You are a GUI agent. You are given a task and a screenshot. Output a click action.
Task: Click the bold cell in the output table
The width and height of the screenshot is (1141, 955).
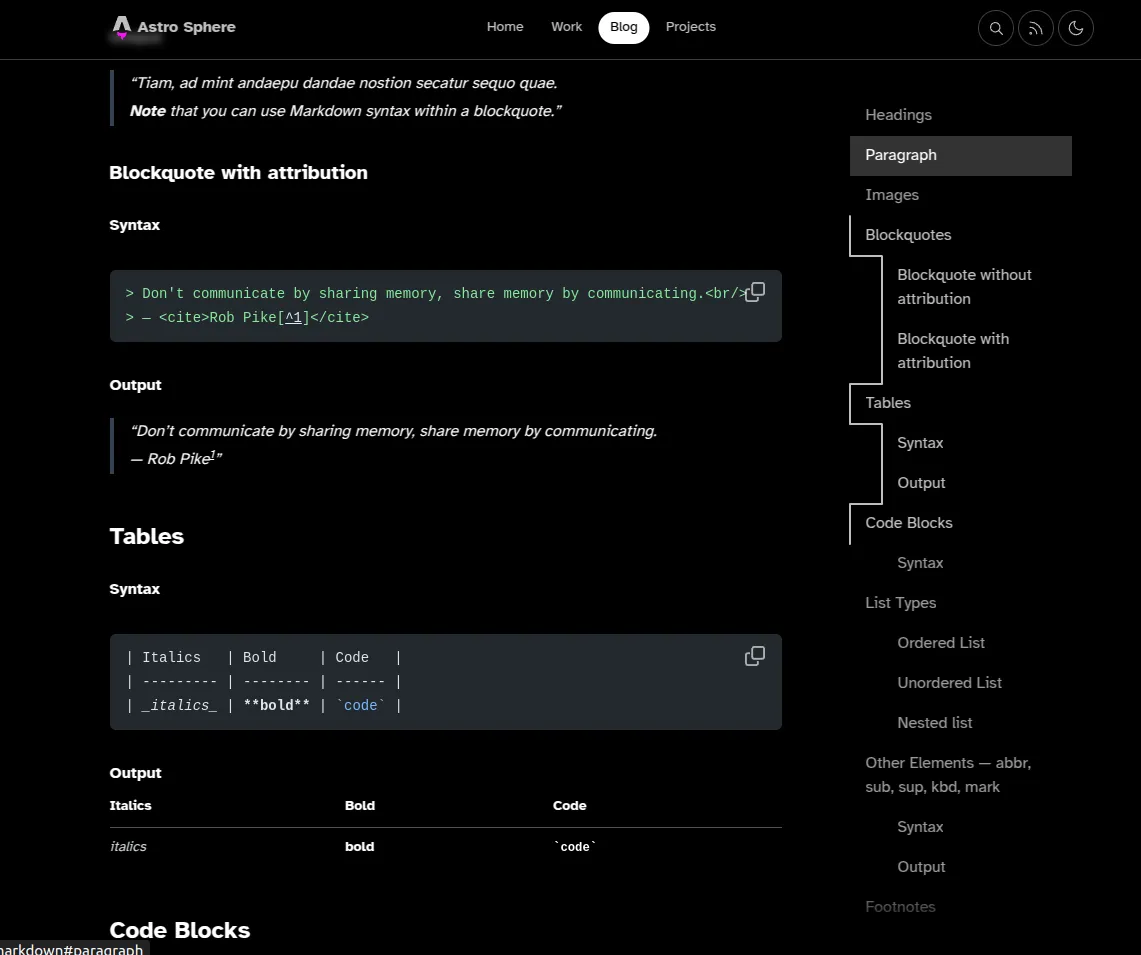[359, 847]
